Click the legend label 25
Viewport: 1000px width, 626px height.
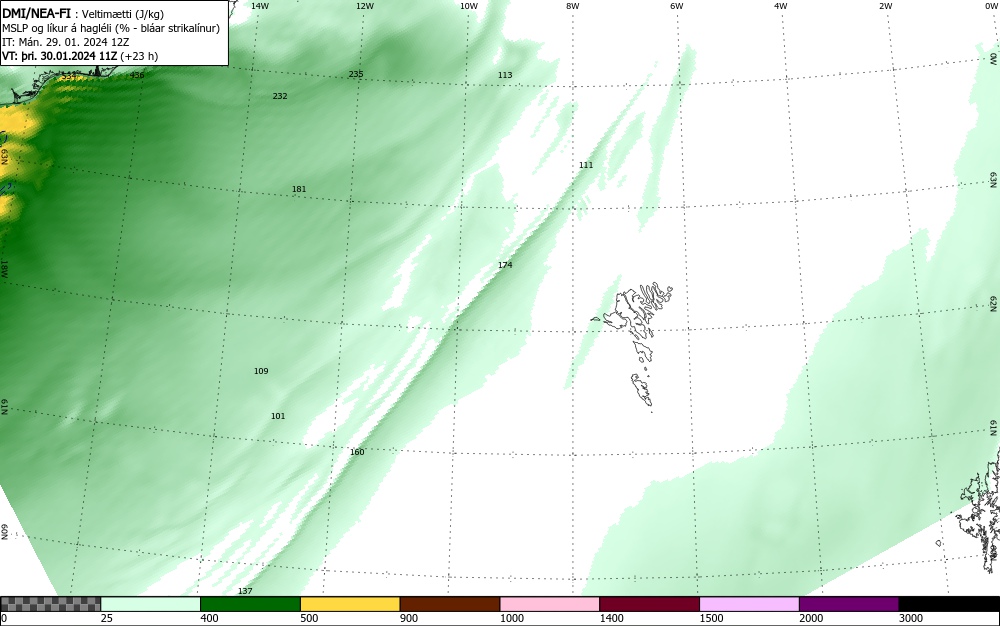107,618
